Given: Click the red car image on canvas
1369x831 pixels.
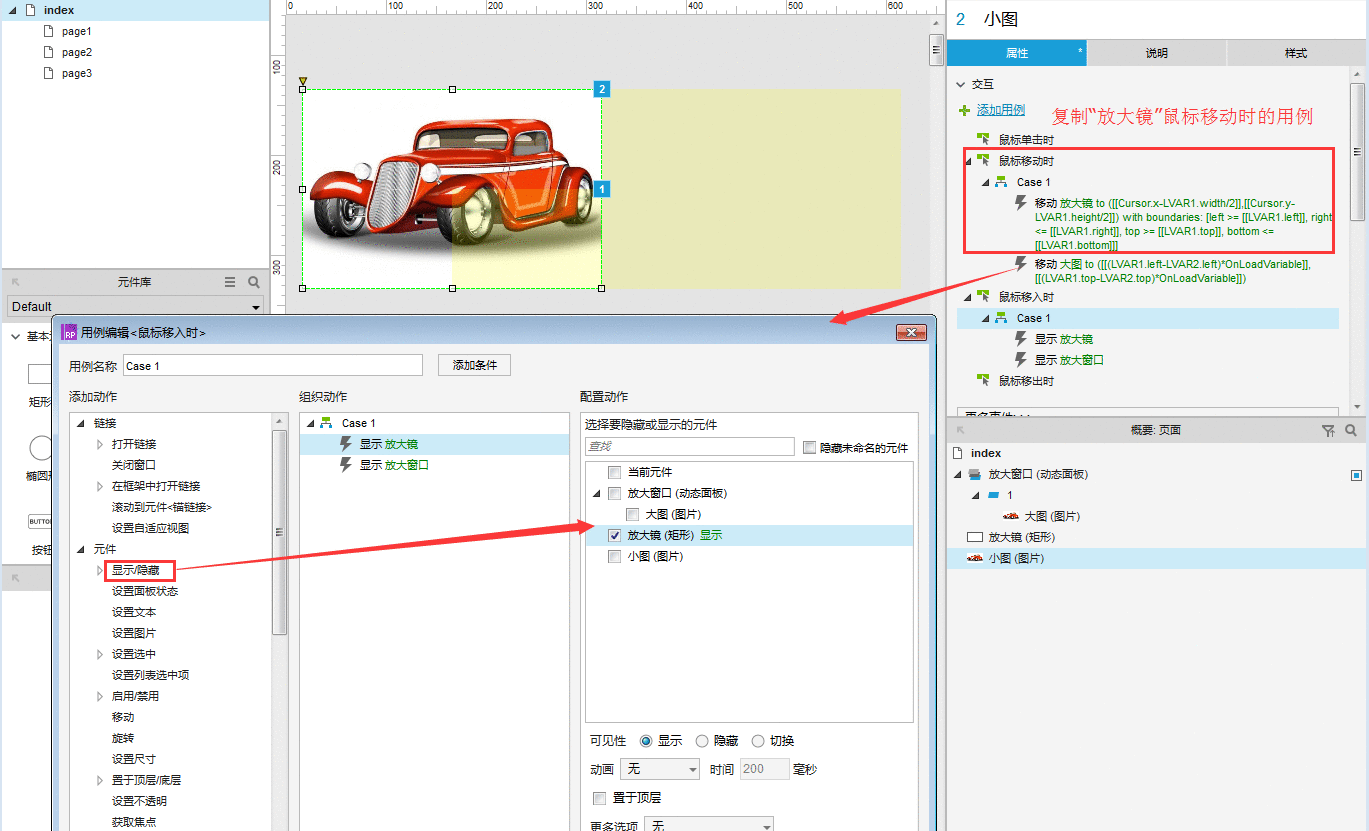Looking at the screenshot, I should 450,189.
